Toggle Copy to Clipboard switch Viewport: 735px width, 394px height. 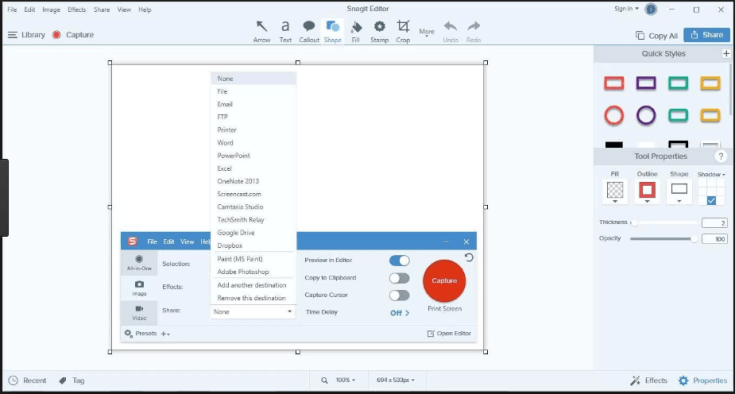pyautogui.click(x=399, y=278)
